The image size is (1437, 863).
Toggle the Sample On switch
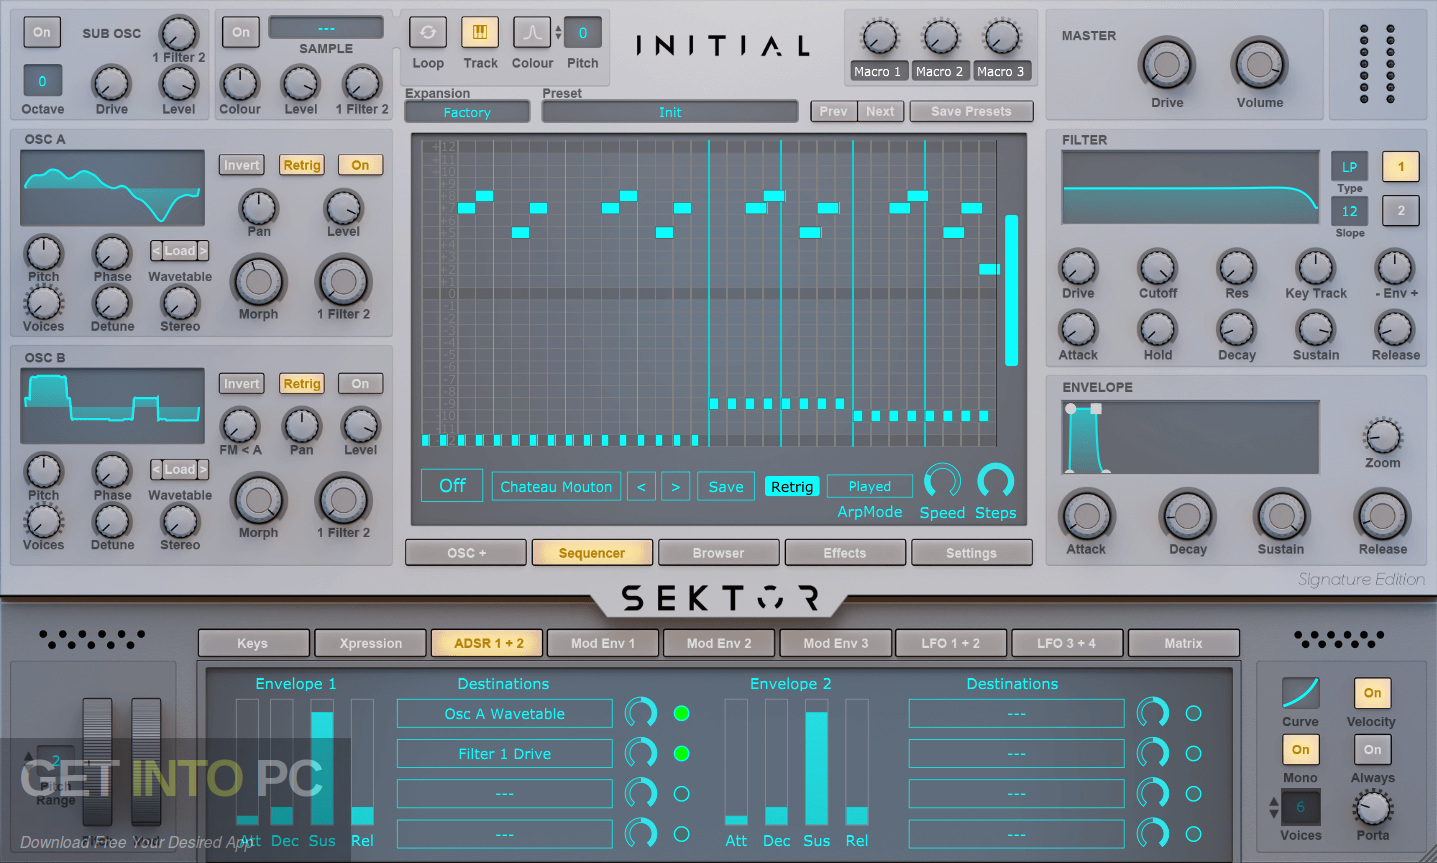tap(241, 32)
